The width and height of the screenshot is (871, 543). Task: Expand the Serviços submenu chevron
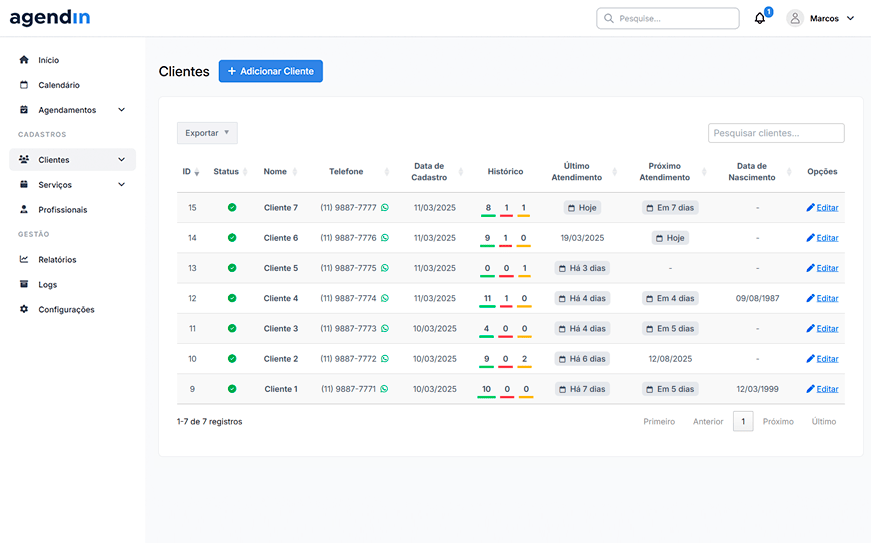122,184
